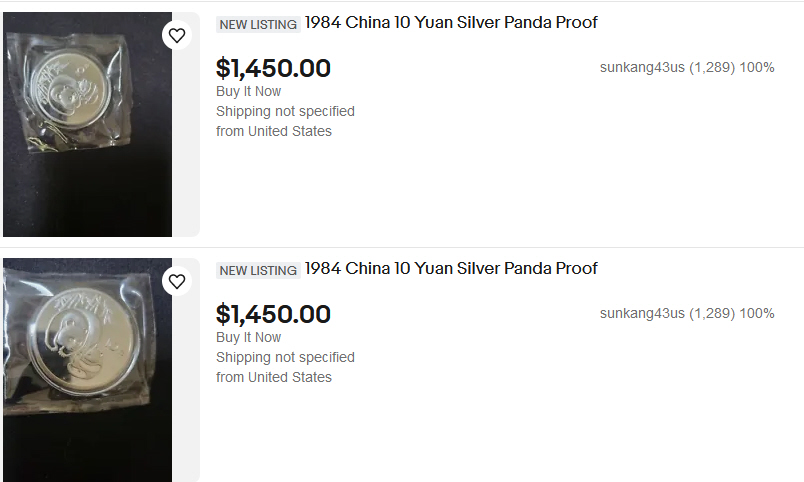Click 'Shipping not specified' on the second listing

point(285,357)
